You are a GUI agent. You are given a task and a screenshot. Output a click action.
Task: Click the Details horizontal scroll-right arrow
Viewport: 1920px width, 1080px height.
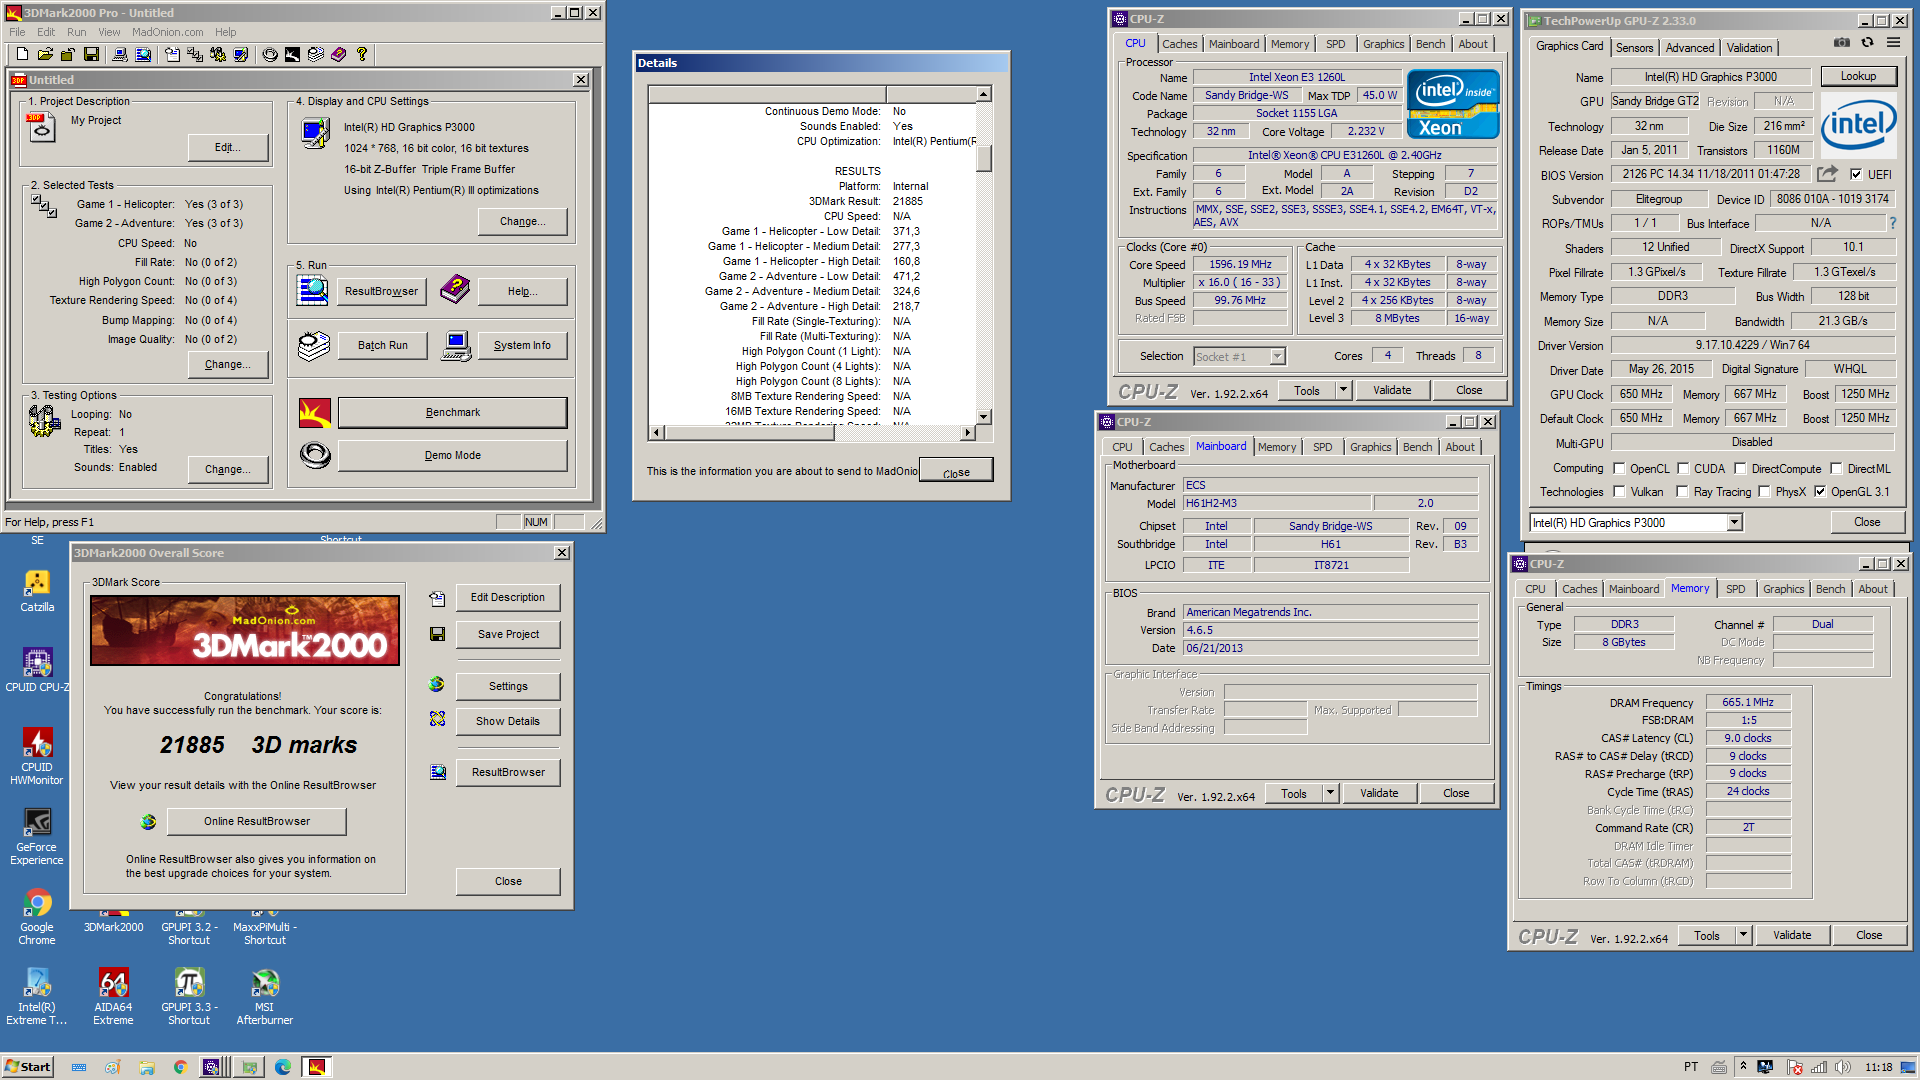[968, 433]
